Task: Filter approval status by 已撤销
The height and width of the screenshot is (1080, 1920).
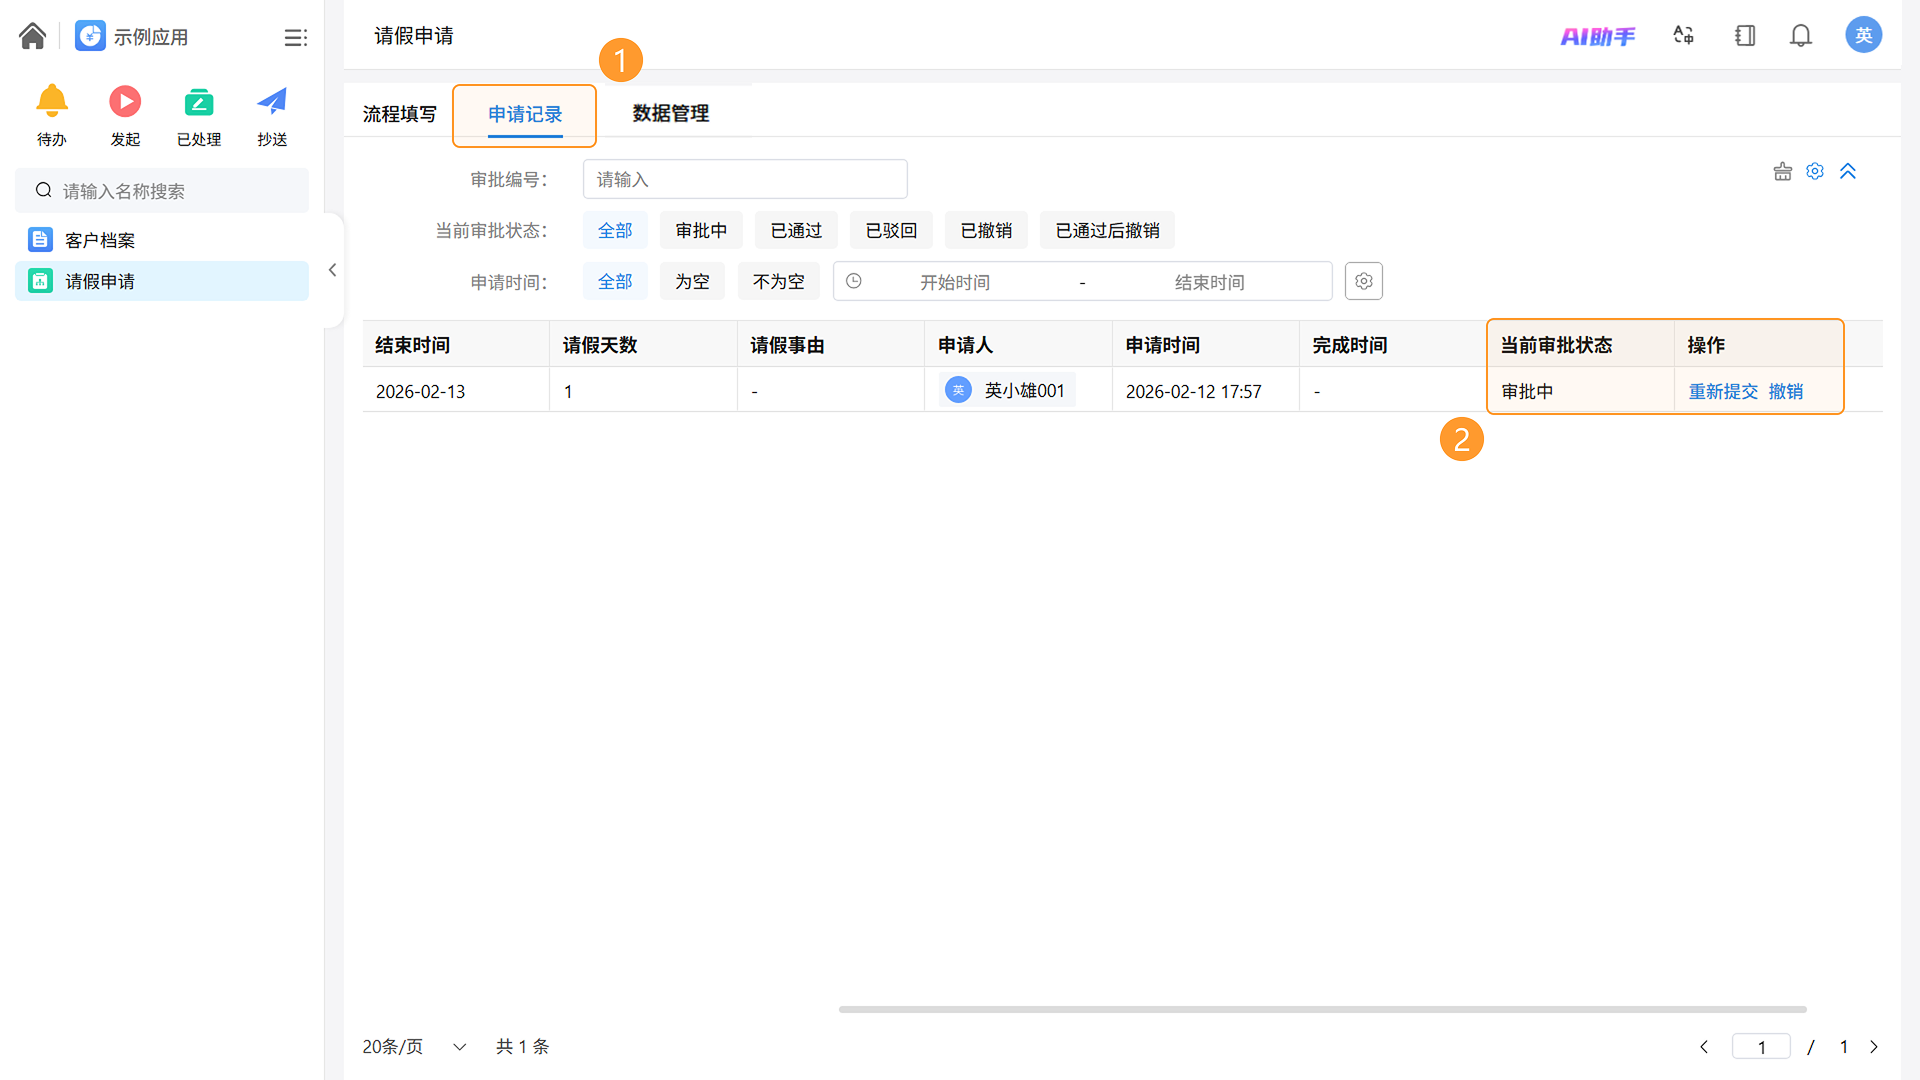Action: tap(986, 231)
